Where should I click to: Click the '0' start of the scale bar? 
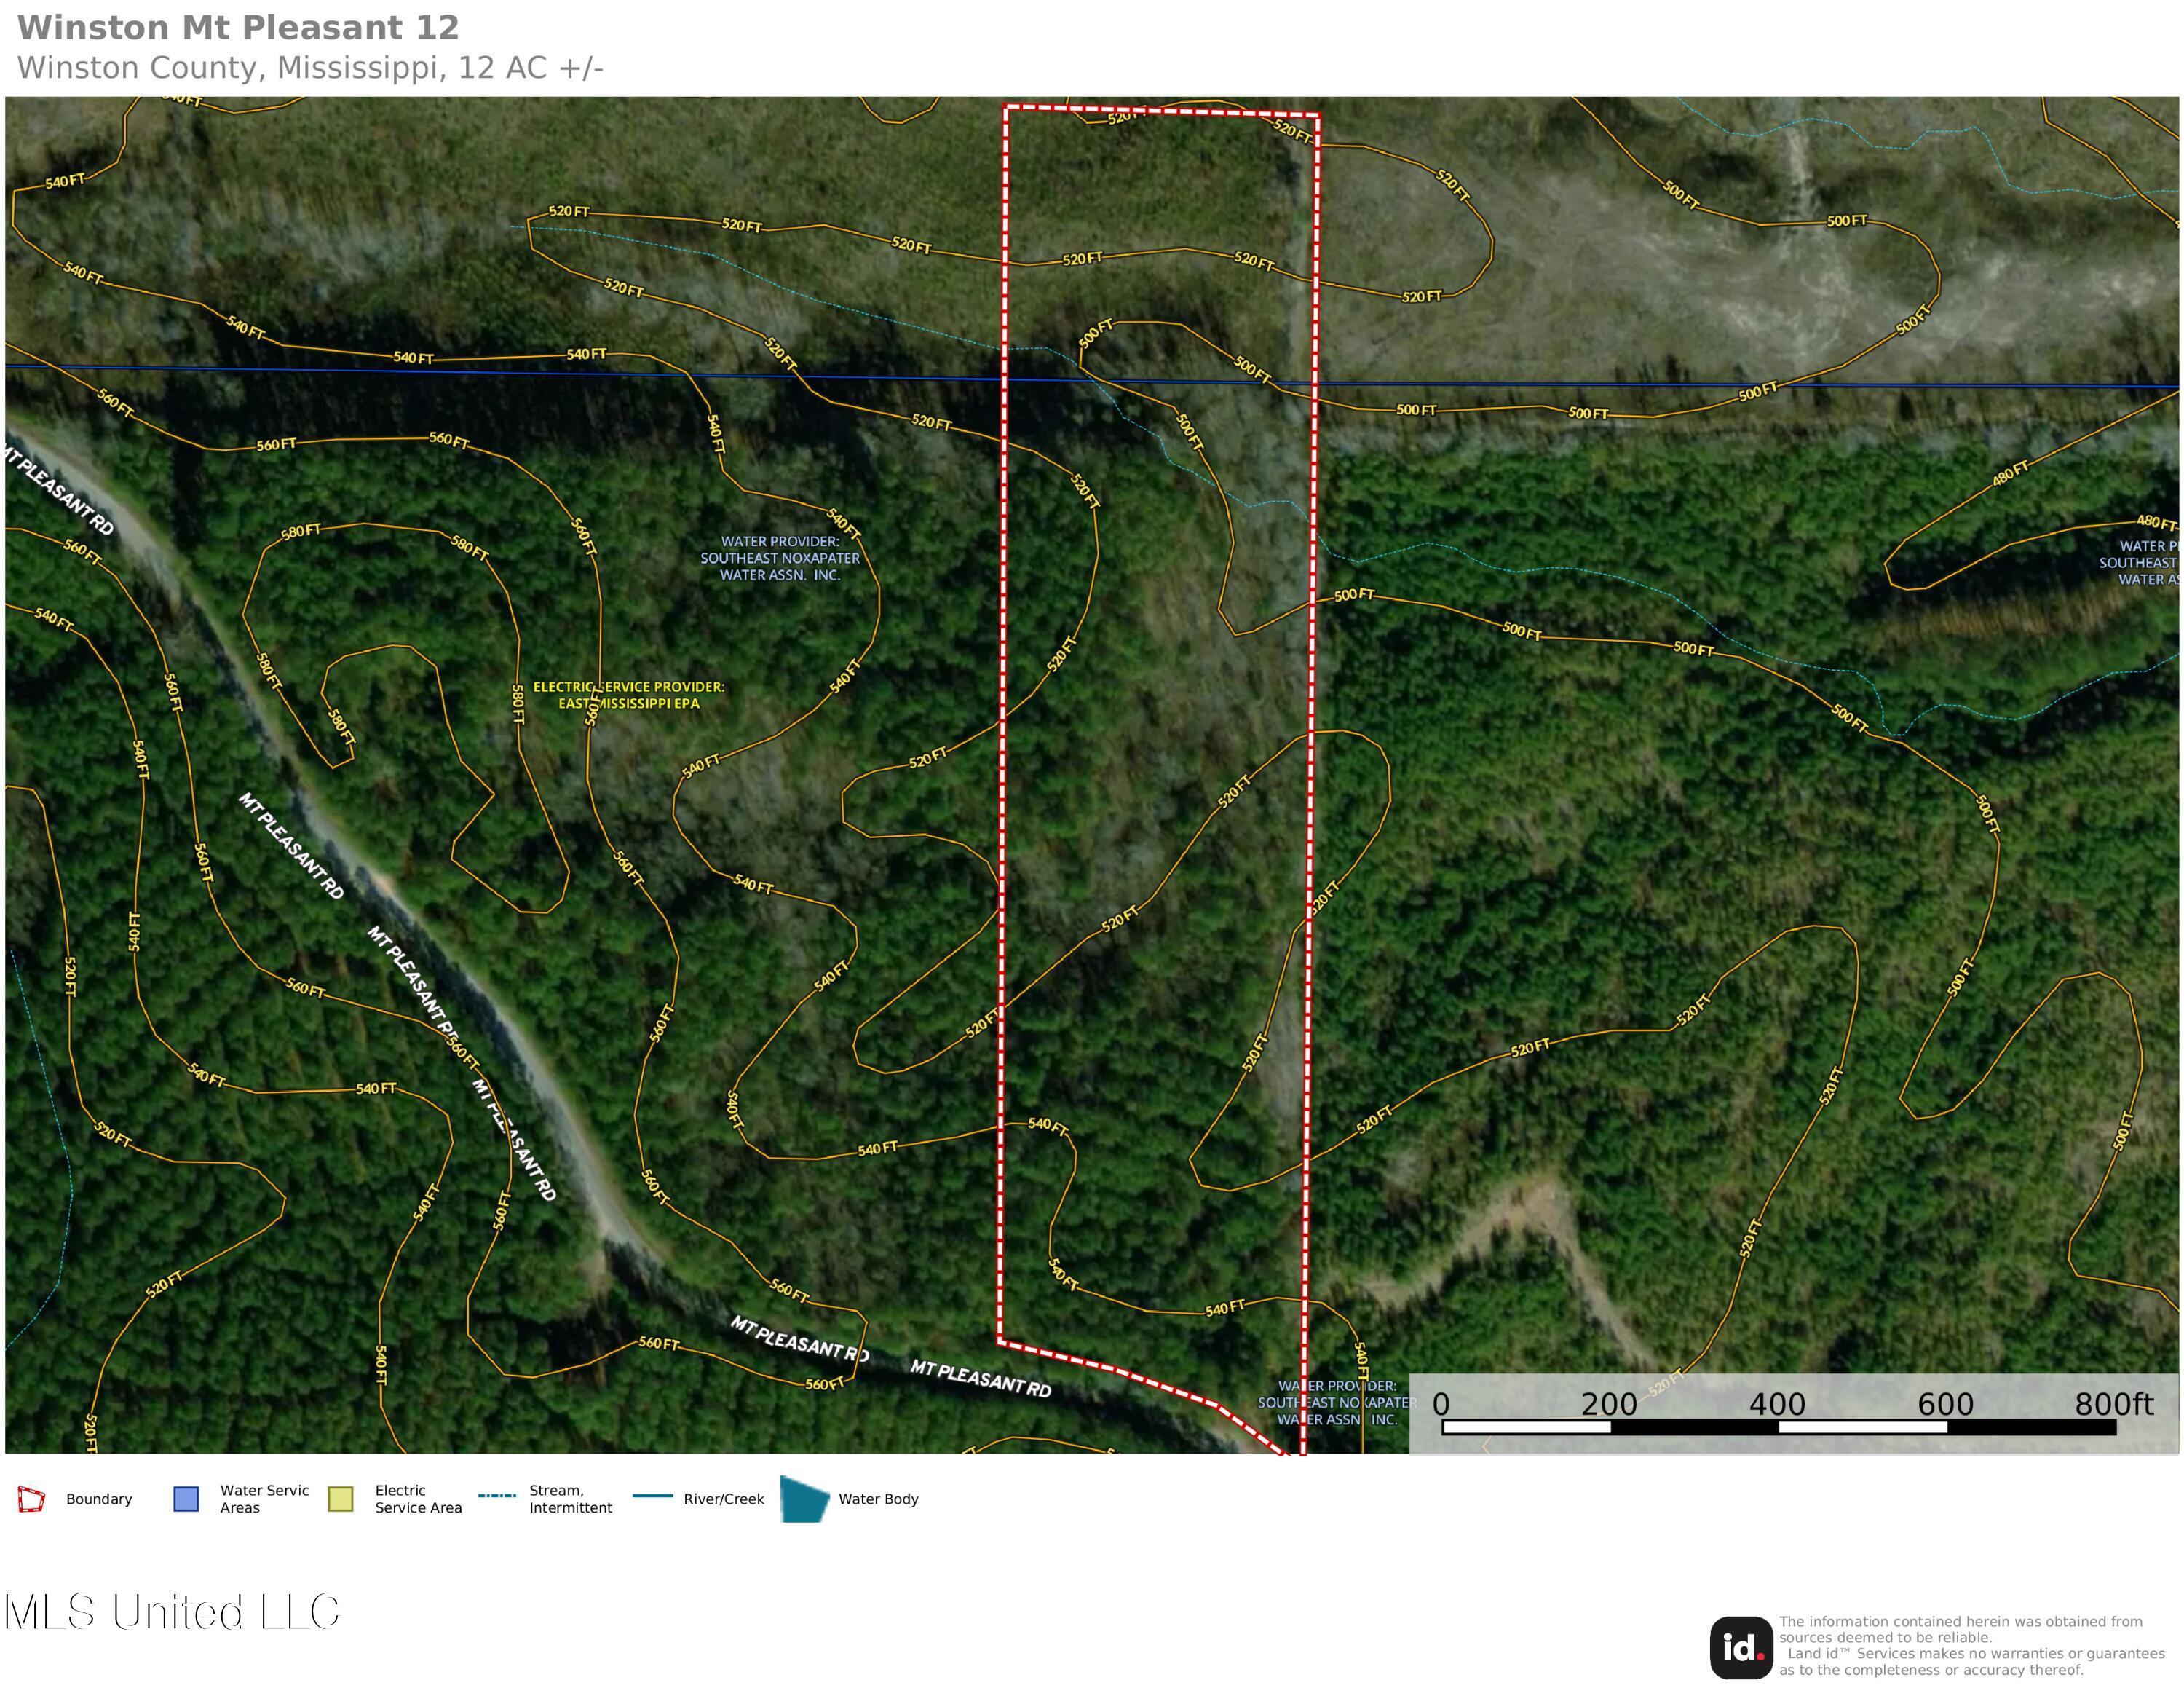1441,1404
